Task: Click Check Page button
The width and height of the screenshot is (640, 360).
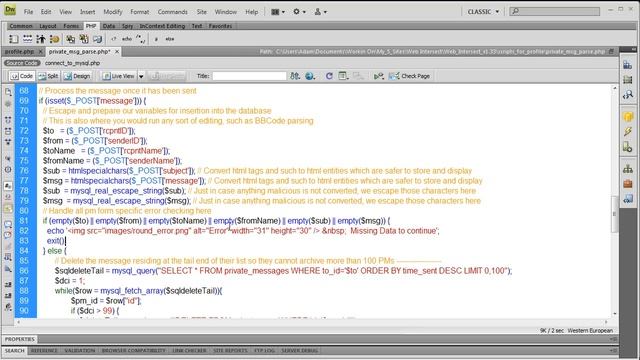Action: [410, 76]
